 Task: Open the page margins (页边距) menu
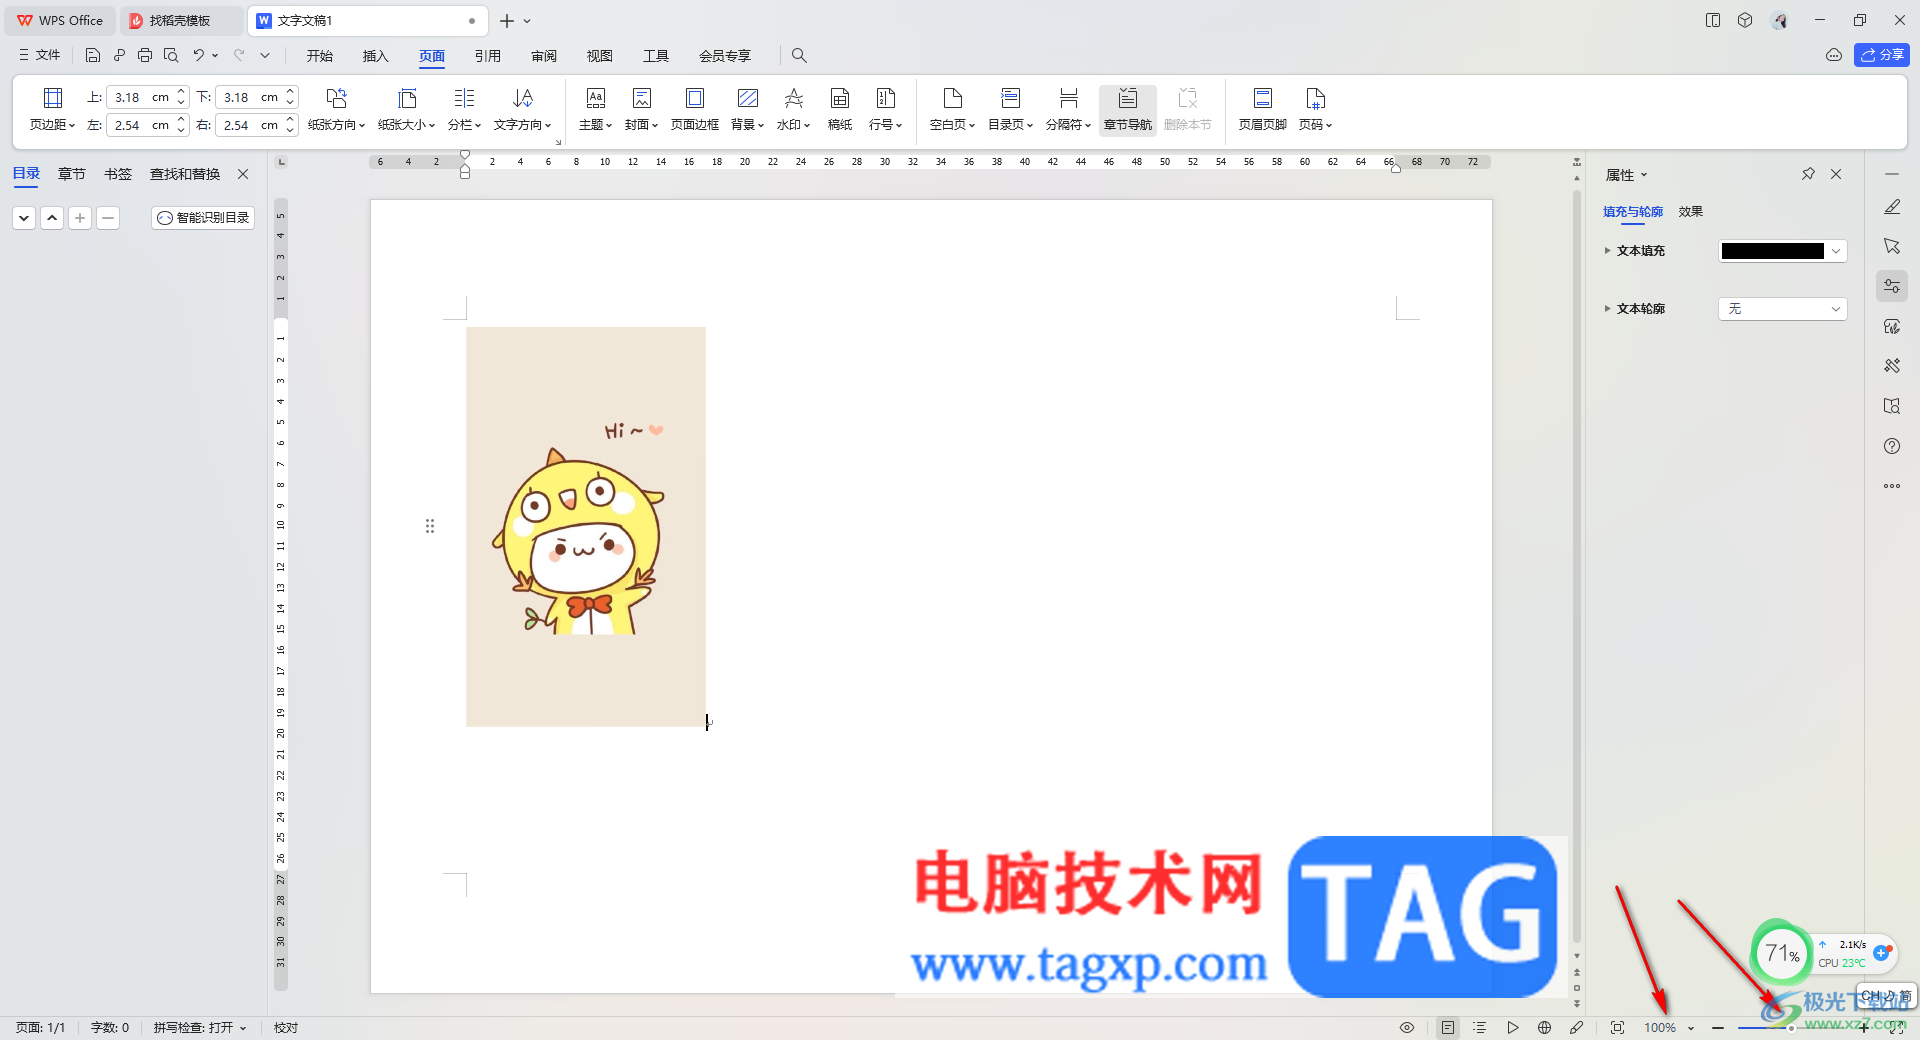52,109
